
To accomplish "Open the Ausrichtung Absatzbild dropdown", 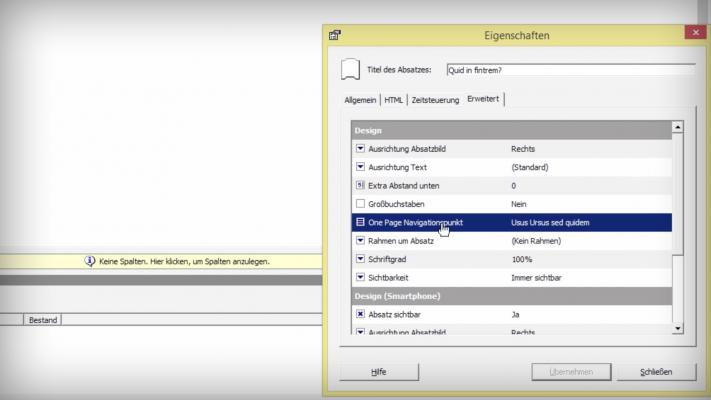I will point(360,149).
